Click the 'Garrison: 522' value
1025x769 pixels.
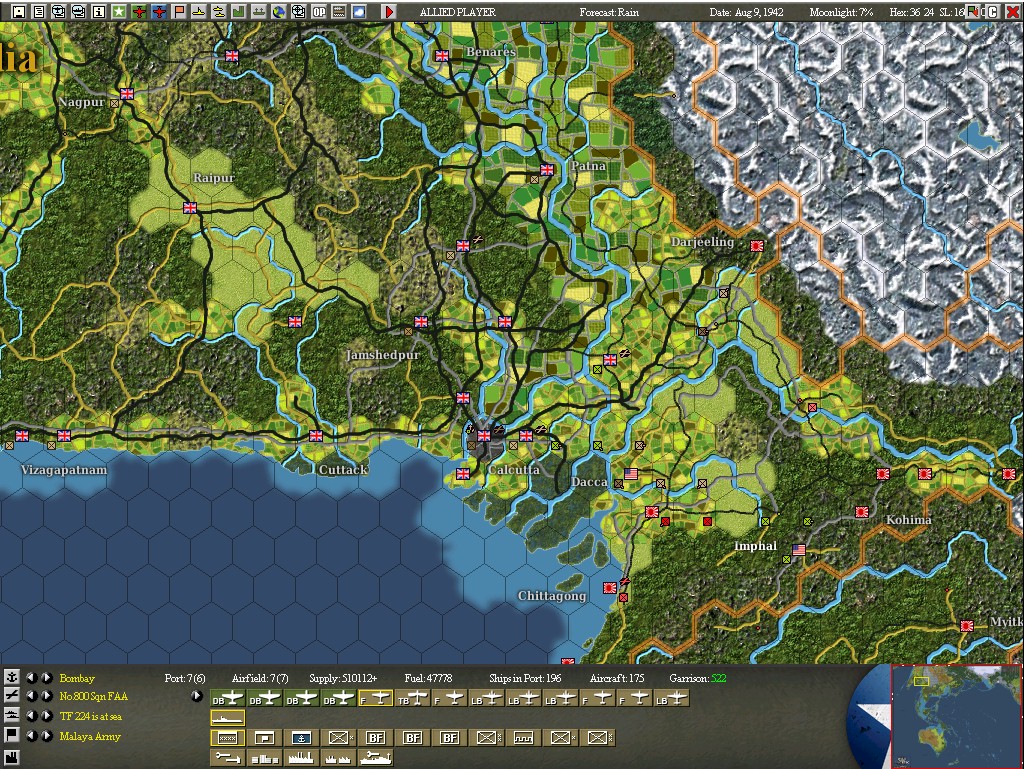point(697,678)
